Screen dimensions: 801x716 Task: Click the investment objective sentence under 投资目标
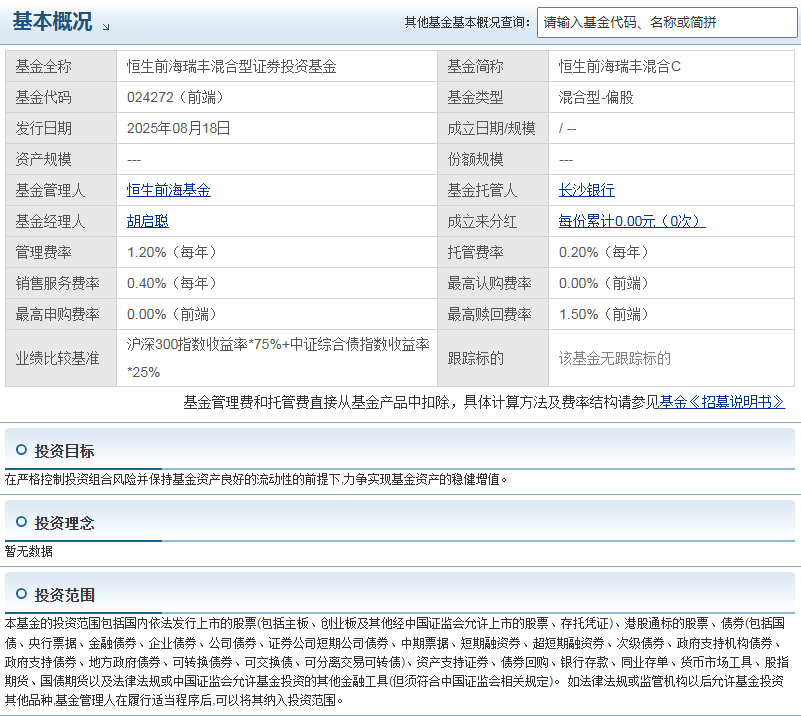pyautogui.click(x=256, y=480)
